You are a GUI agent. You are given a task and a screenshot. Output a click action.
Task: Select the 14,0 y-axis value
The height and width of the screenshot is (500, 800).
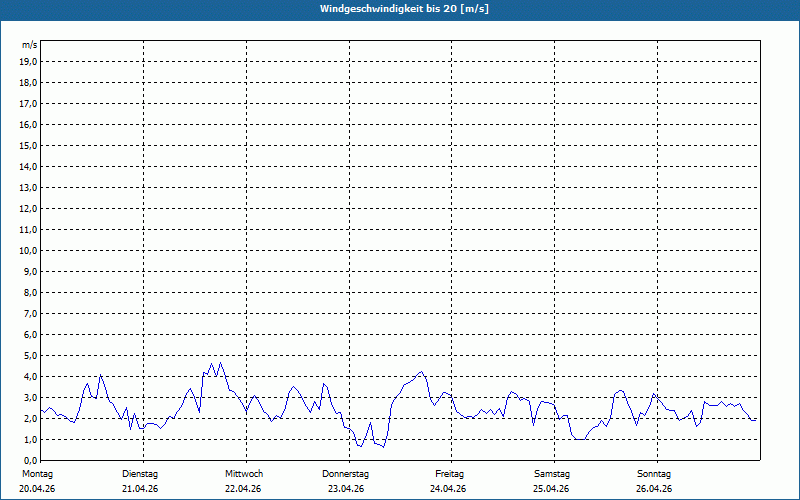pyautogui.click(x=28, y=166)
